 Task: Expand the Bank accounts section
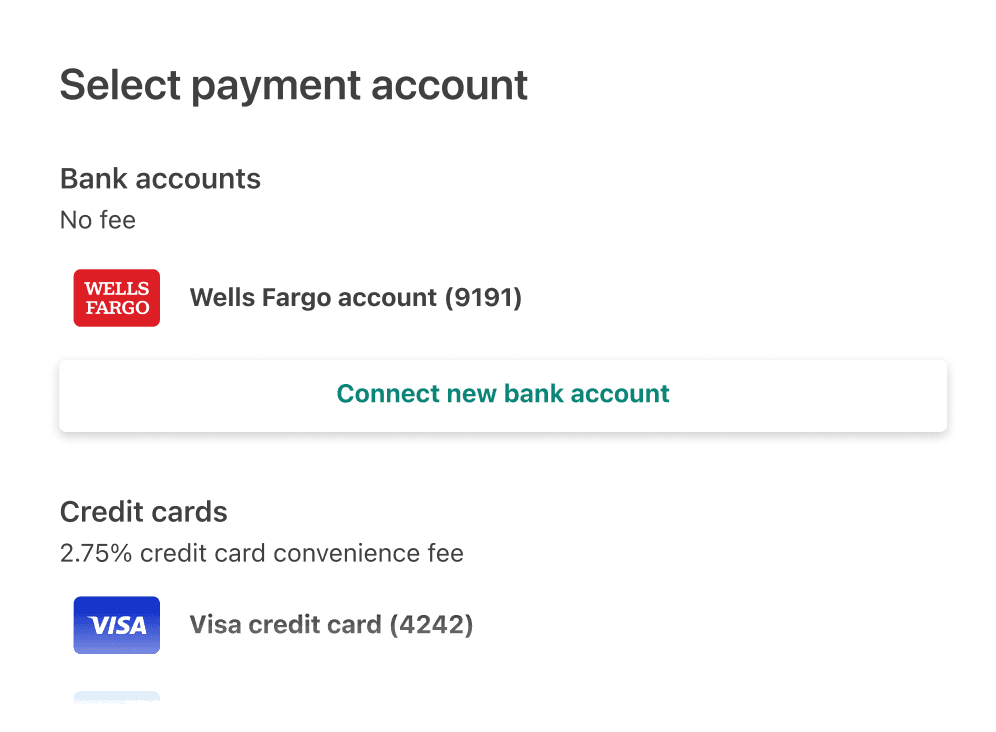(x=160, y=178)
